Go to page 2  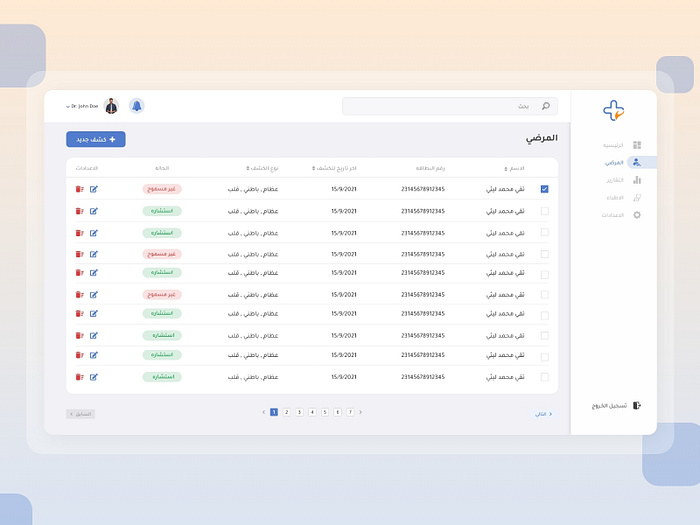pyautogui.click(x=287, y=412)
